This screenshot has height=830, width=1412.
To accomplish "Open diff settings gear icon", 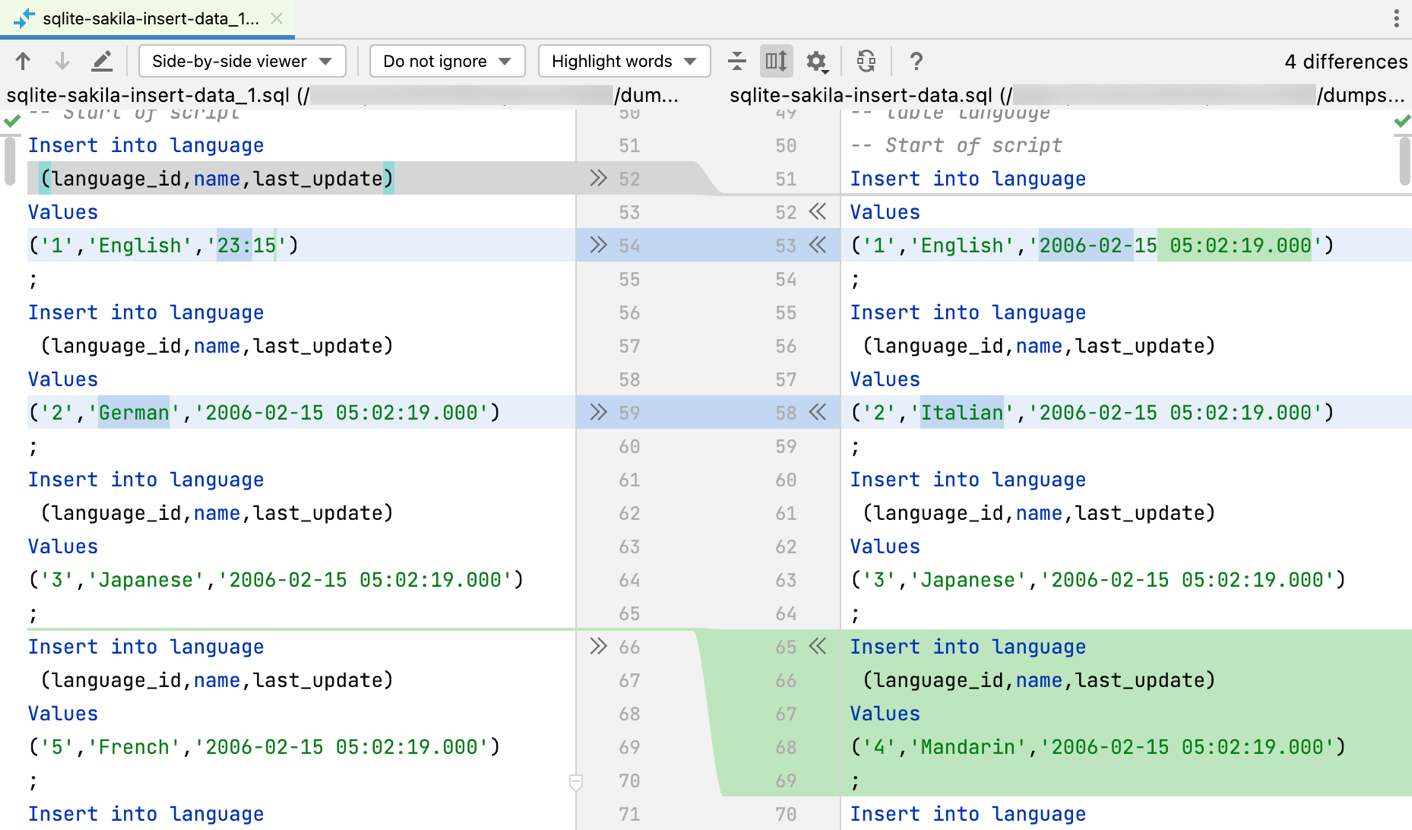I will (816, 62).
